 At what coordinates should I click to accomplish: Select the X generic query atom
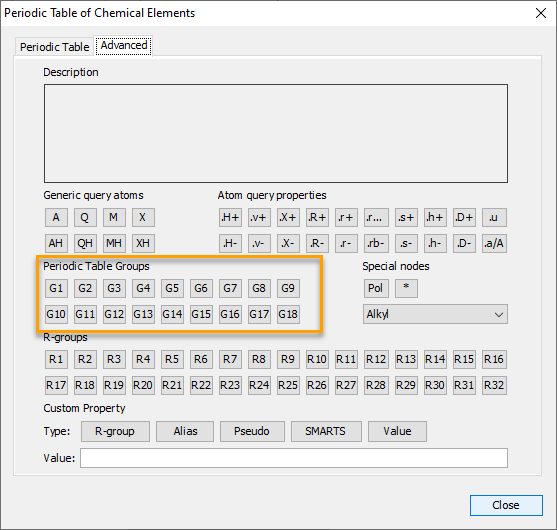point(143,217)
